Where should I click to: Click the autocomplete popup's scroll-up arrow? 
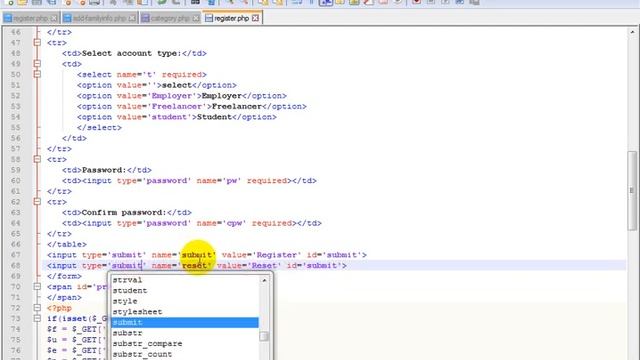coord(264,280)
